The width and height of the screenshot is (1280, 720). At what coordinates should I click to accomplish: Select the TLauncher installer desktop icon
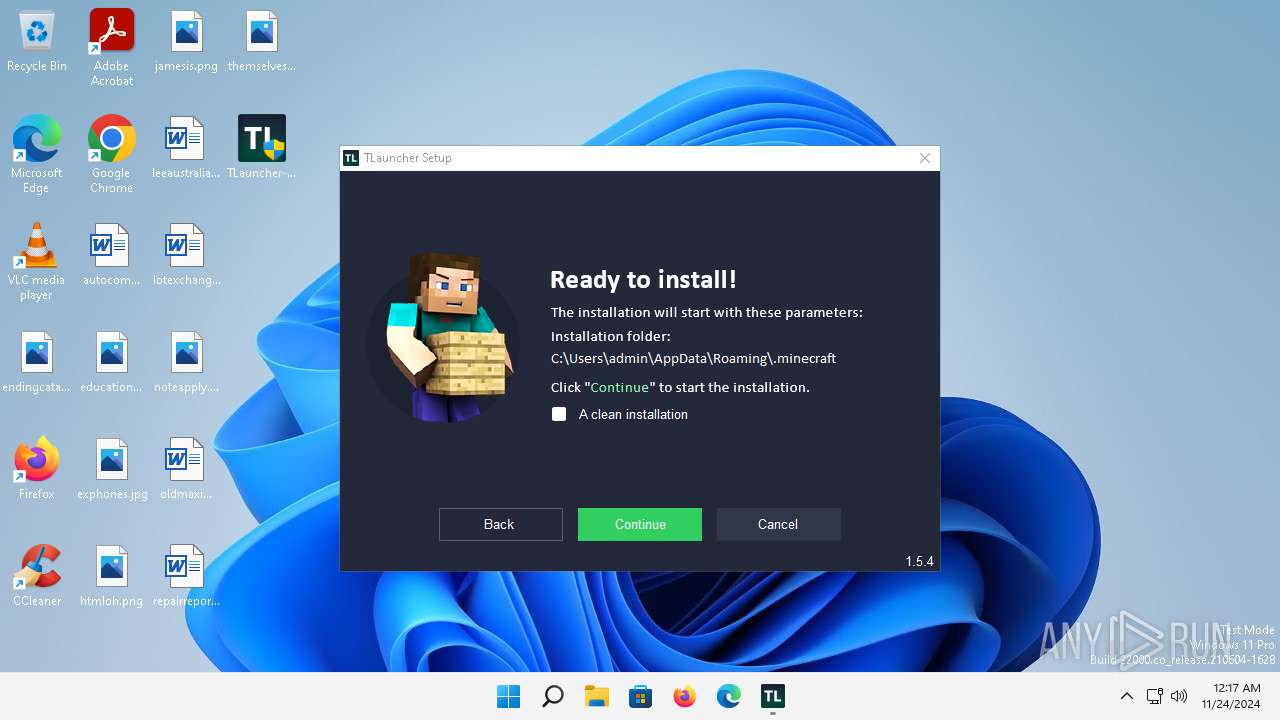click(x=262, y=148)
